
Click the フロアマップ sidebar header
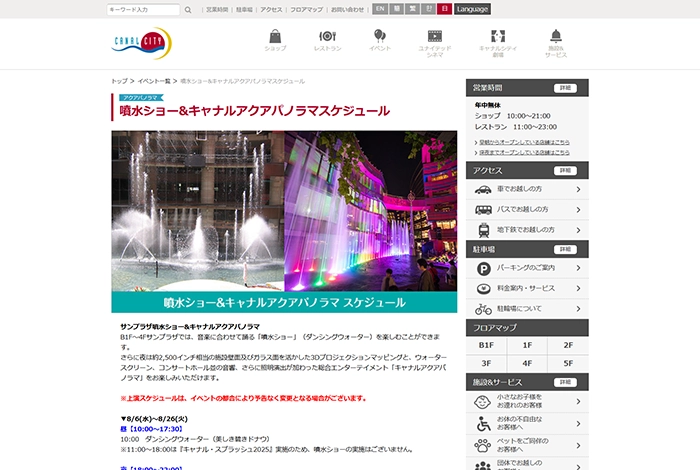coord(527,328)
